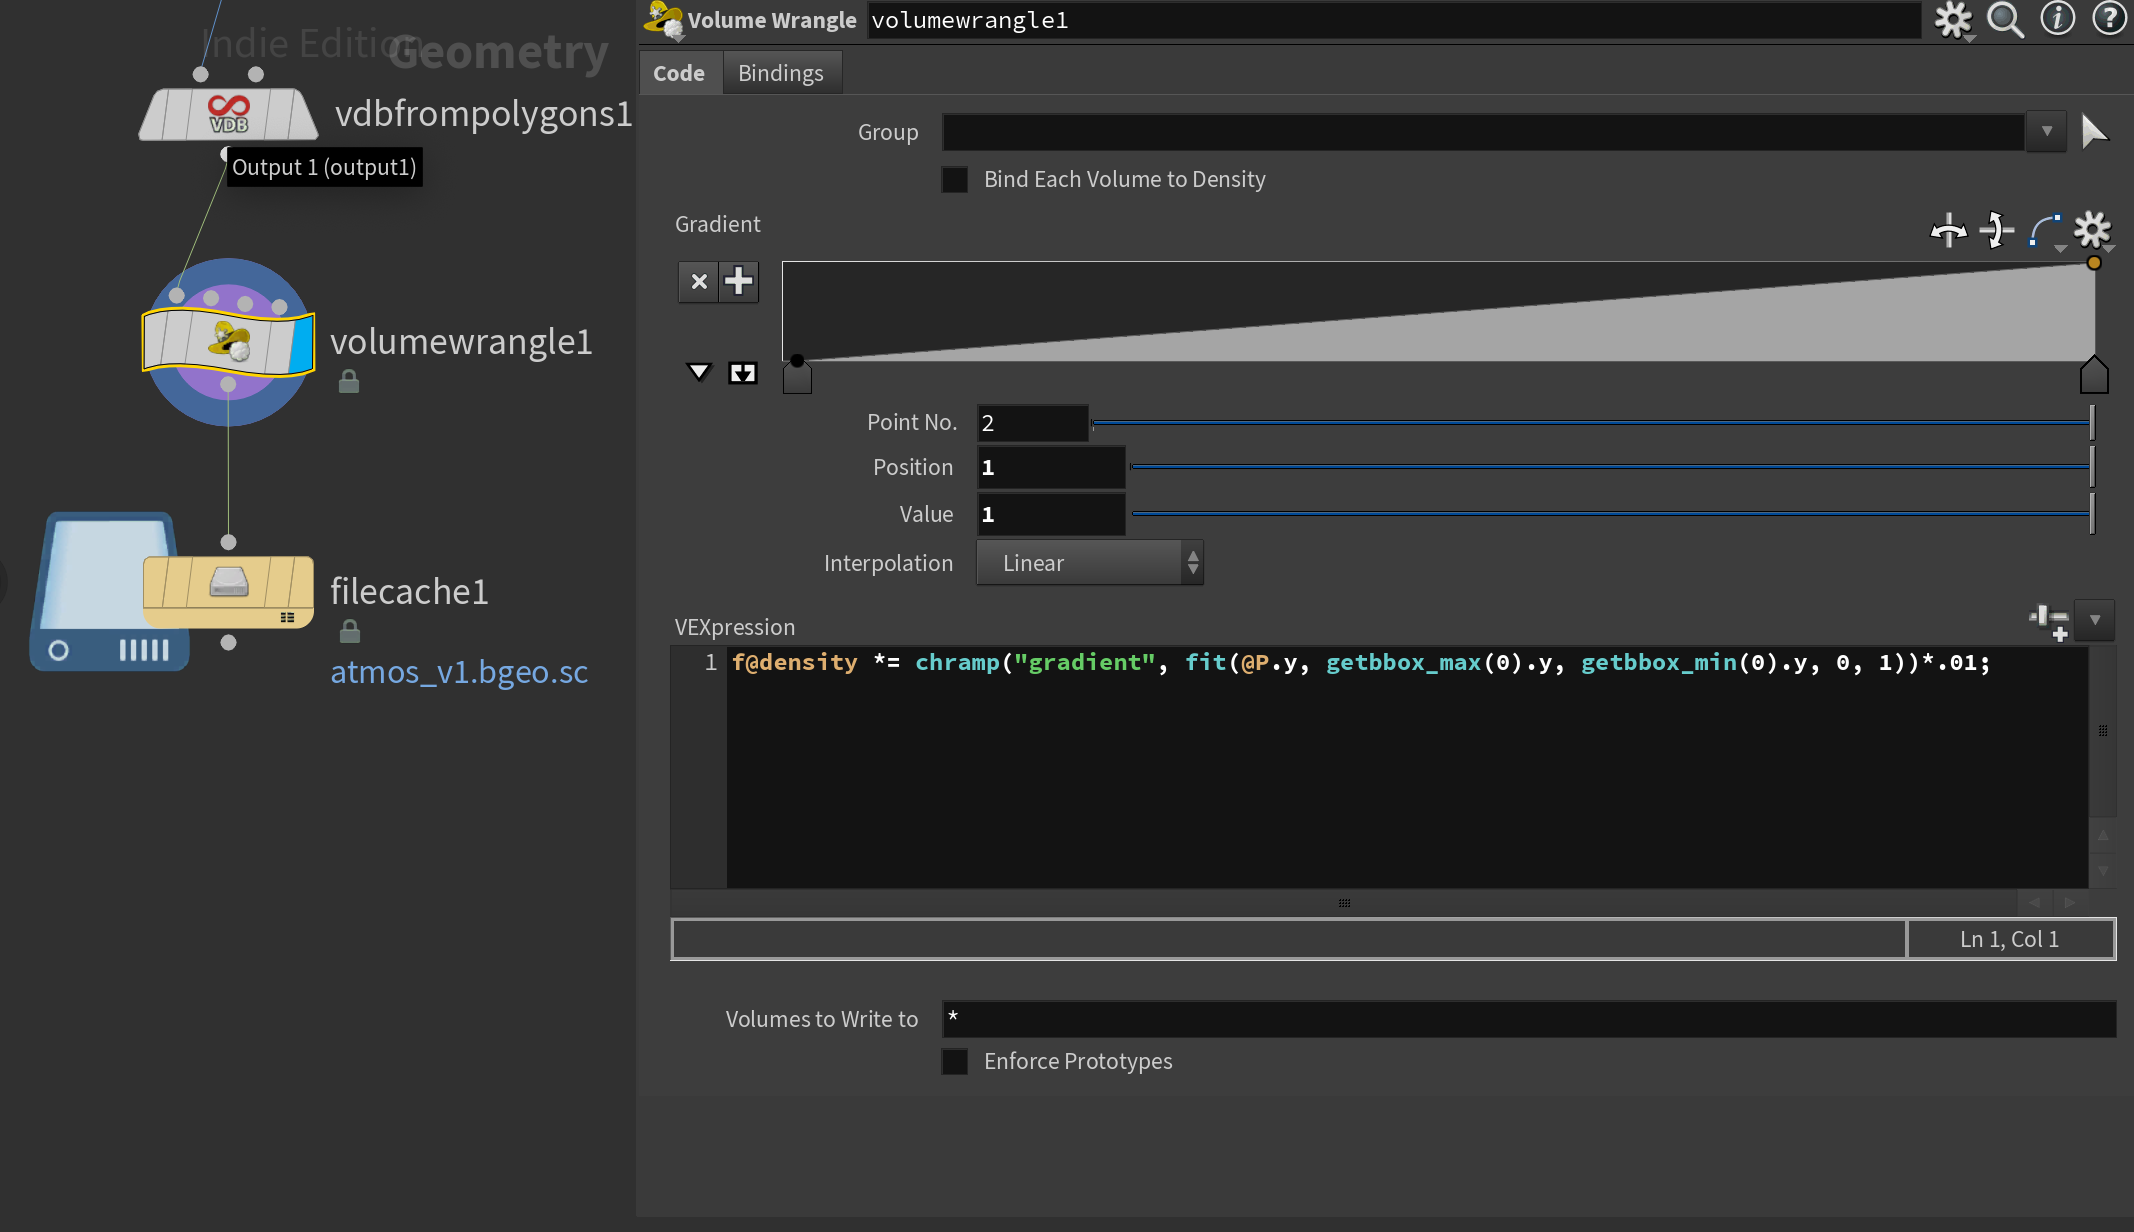Toggle the display flag on volumewrangle1
Screen dimensions: 2134x1232
coord(301,343)
